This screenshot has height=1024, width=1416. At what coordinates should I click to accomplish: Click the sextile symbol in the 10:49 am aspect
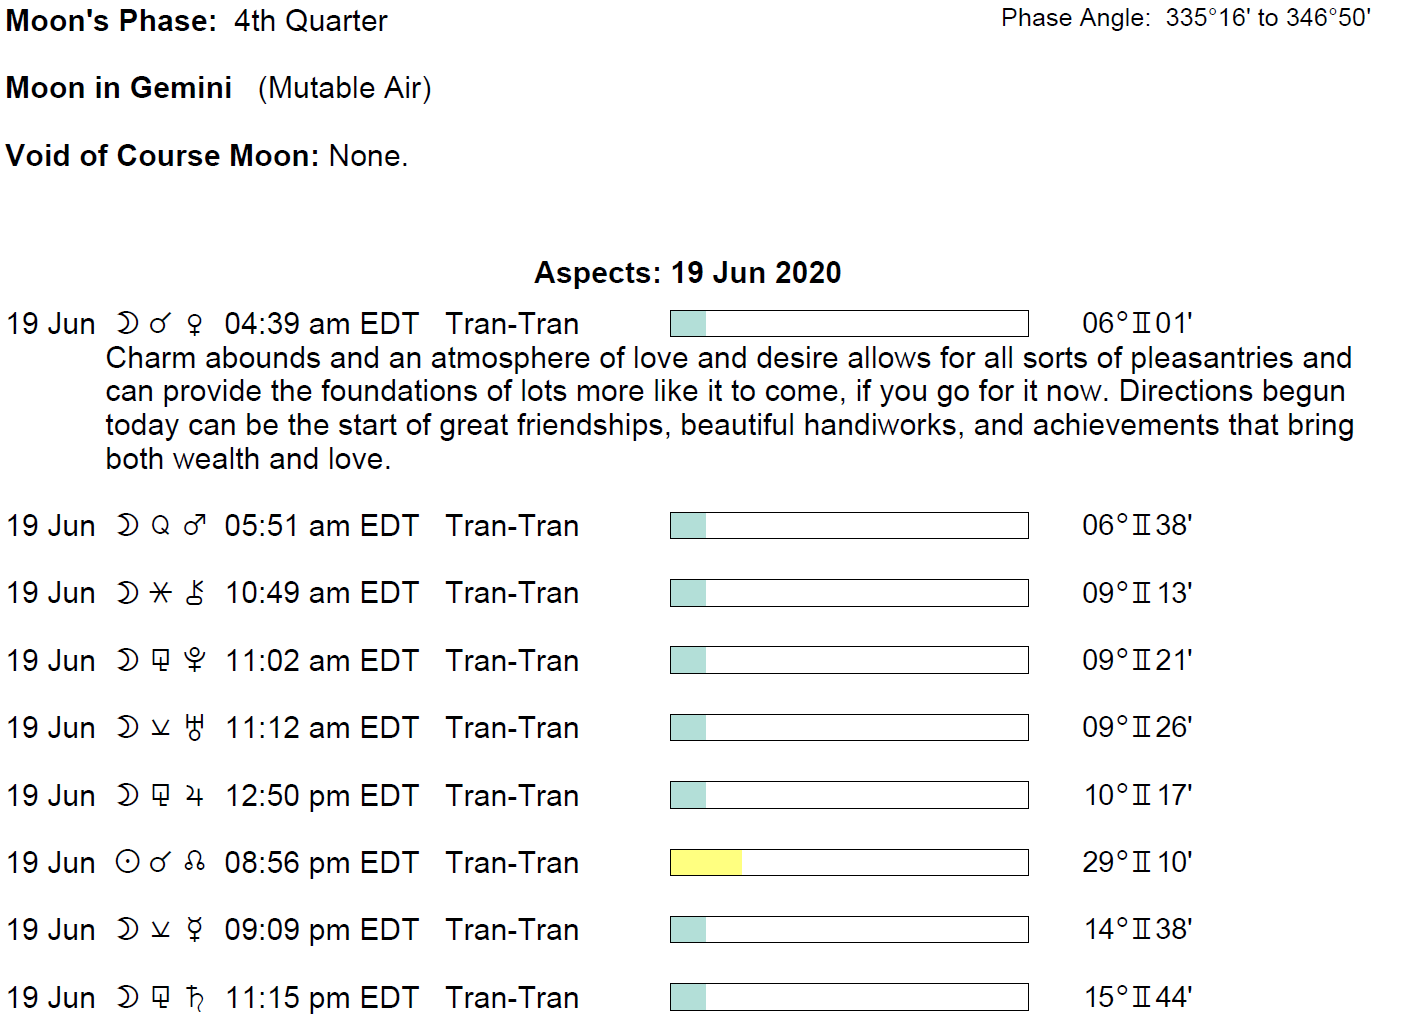(x=160, y=593)
